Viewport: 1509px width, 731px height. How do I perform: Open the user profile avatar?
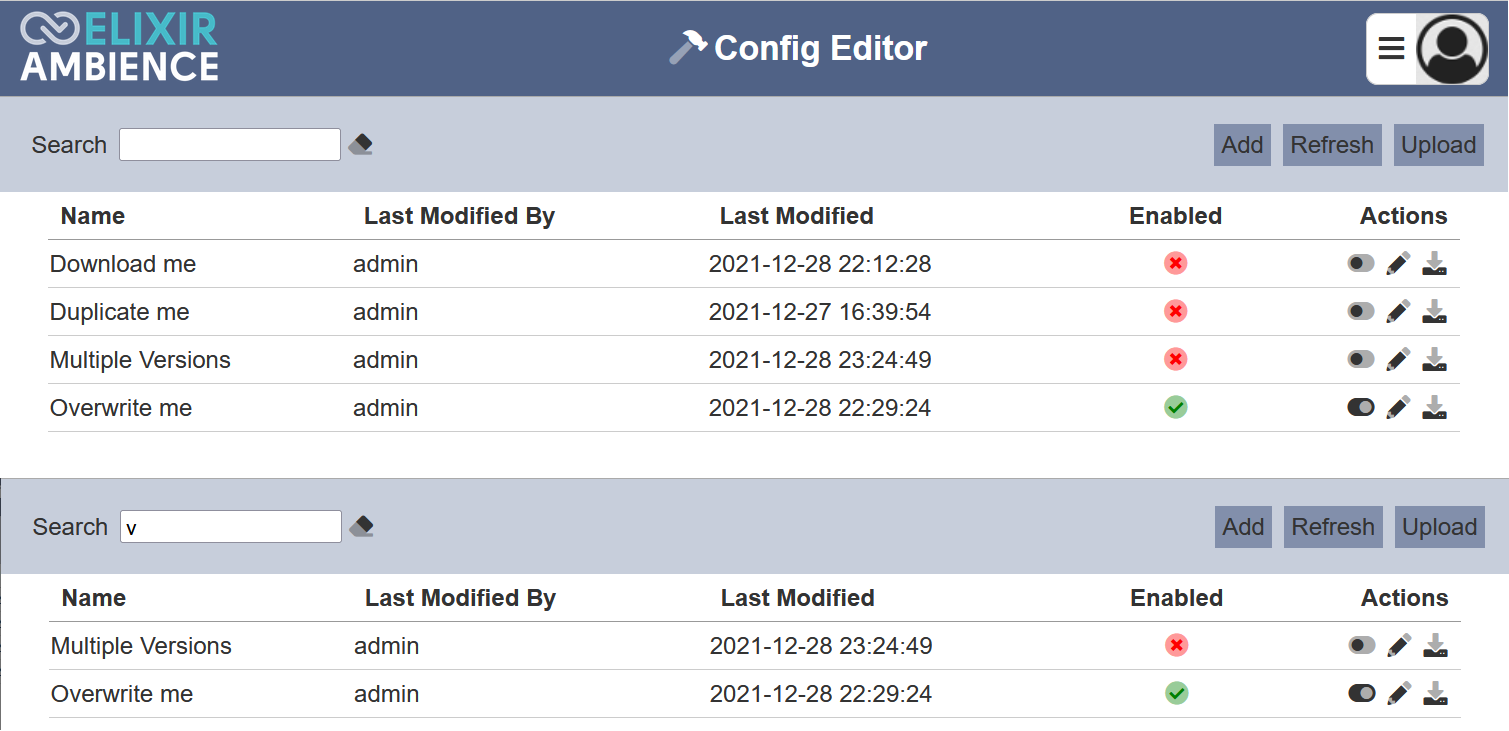[x=1453, y=48]
